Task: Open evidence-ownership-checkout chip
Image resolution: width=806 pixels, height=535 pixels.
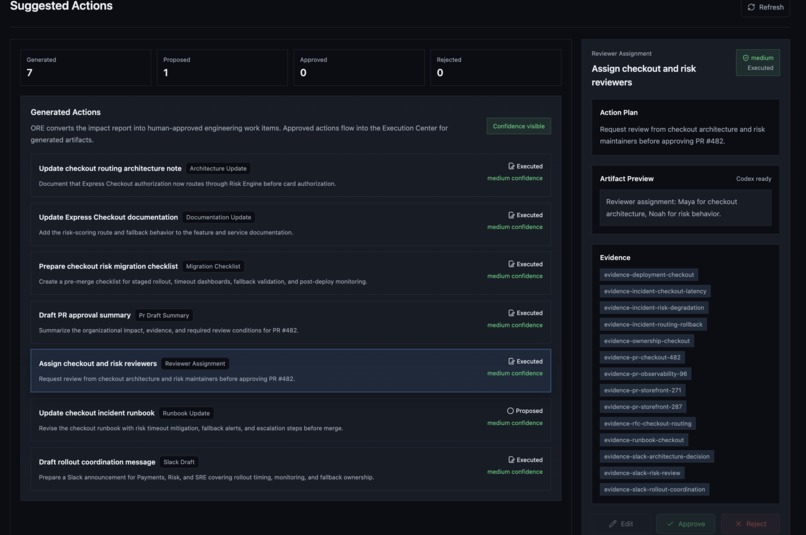Action: click(x=647, y=341)
